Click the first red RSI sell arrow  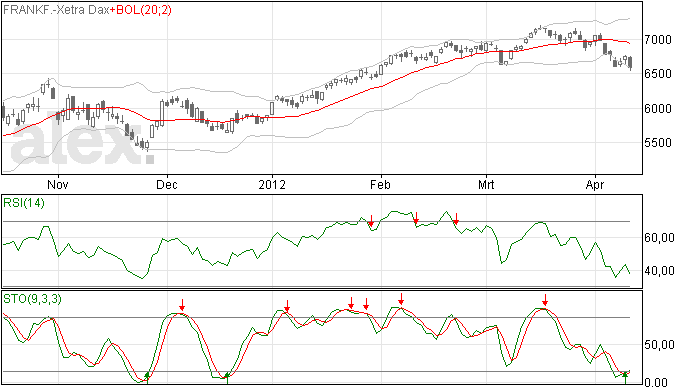[x=371, y=221]
